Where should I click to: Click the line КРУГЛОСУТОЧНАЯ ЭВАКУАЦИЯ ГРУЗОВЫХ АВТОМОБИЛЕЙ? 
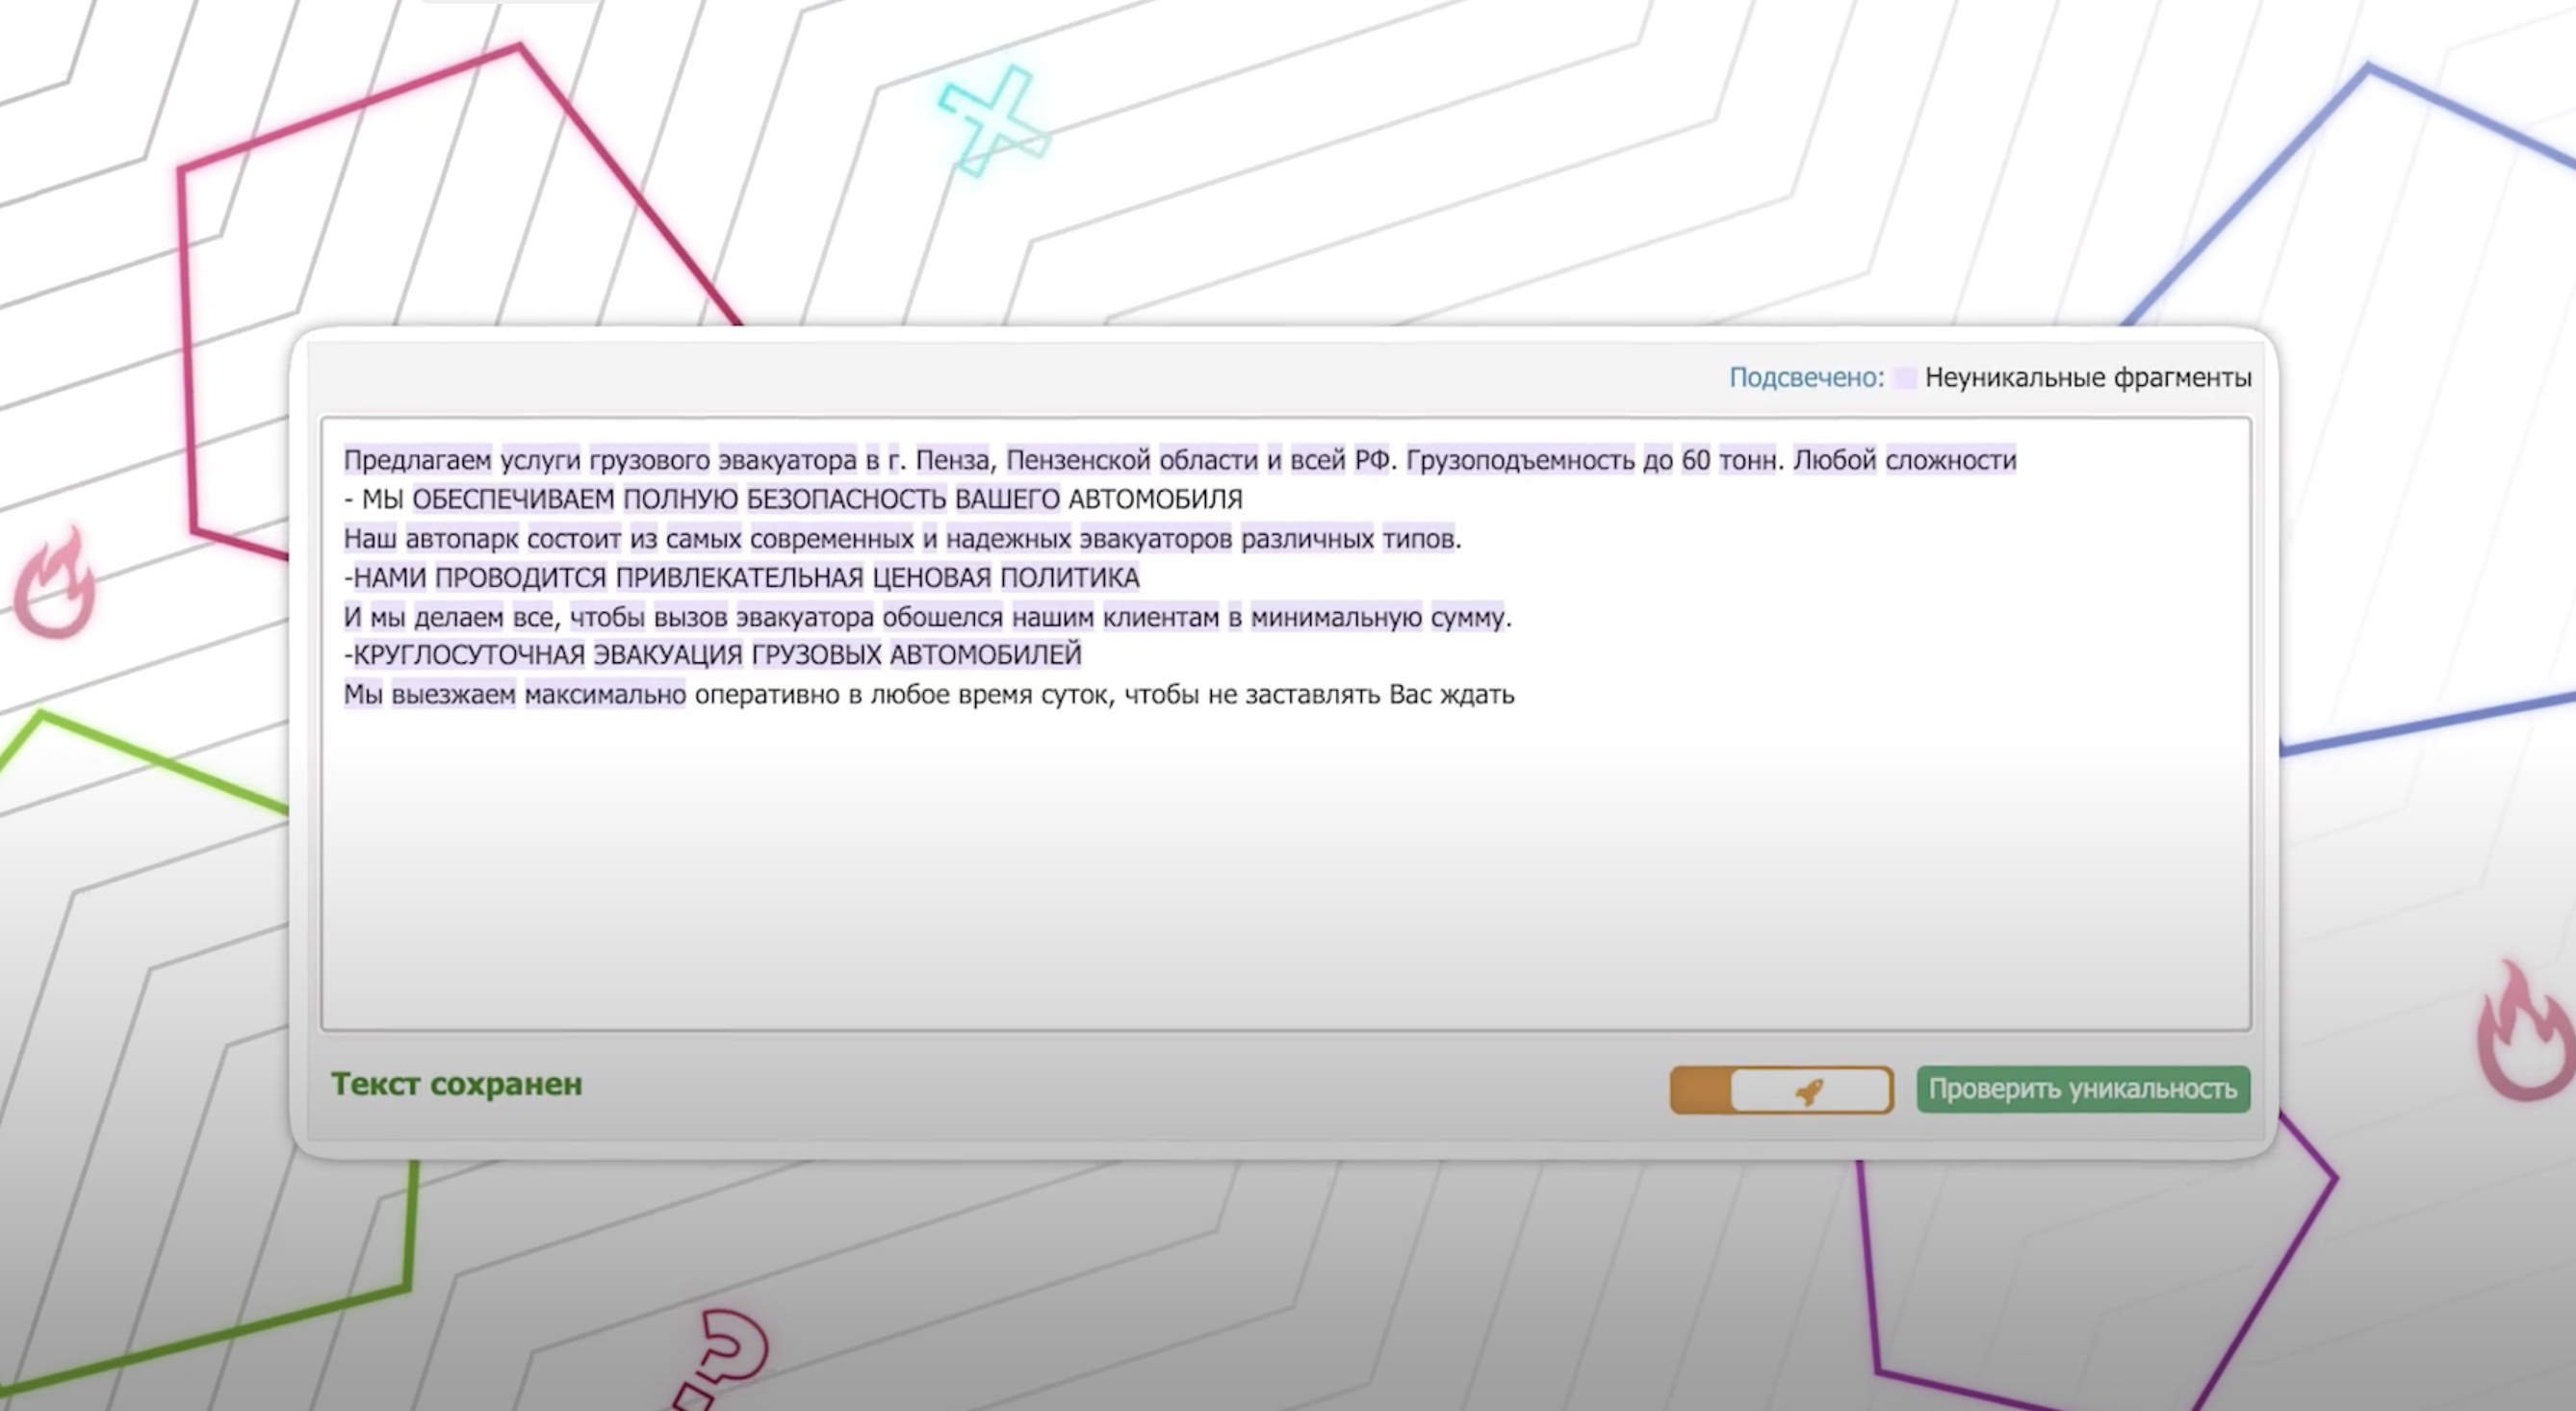(712, 655)
